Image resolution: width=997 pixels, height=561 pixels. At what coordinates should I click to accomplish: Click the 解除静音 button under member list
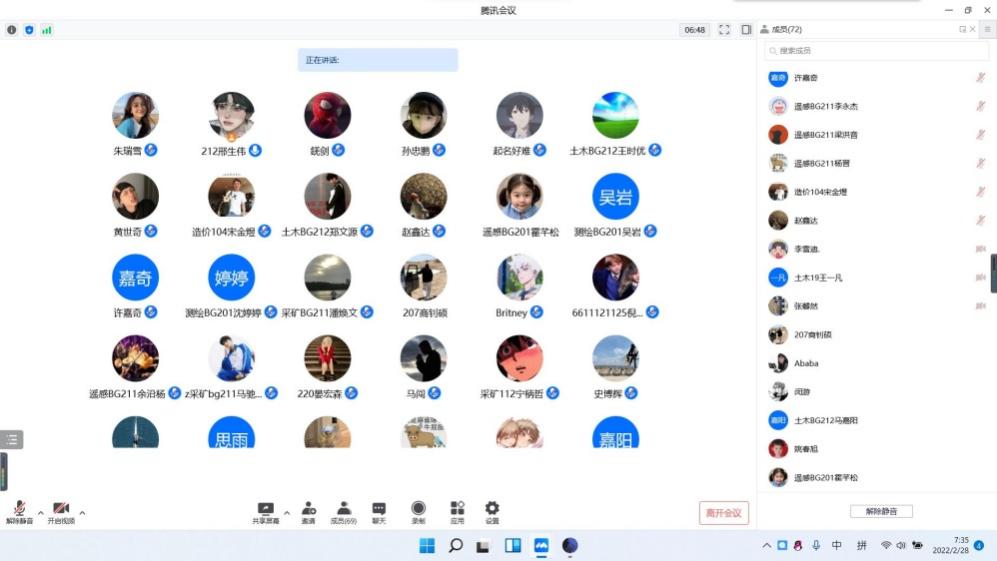click(881, 511)
